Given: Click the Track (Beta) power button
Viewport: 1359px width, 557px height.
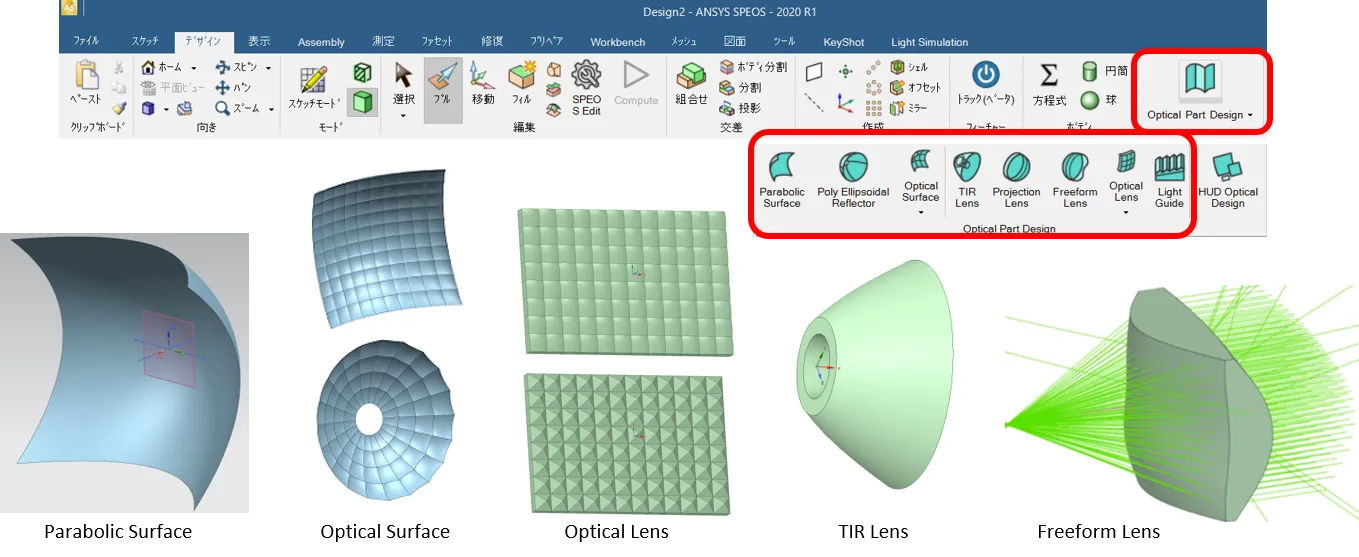Looking at the screenshot, I should (x=986, y=84).
